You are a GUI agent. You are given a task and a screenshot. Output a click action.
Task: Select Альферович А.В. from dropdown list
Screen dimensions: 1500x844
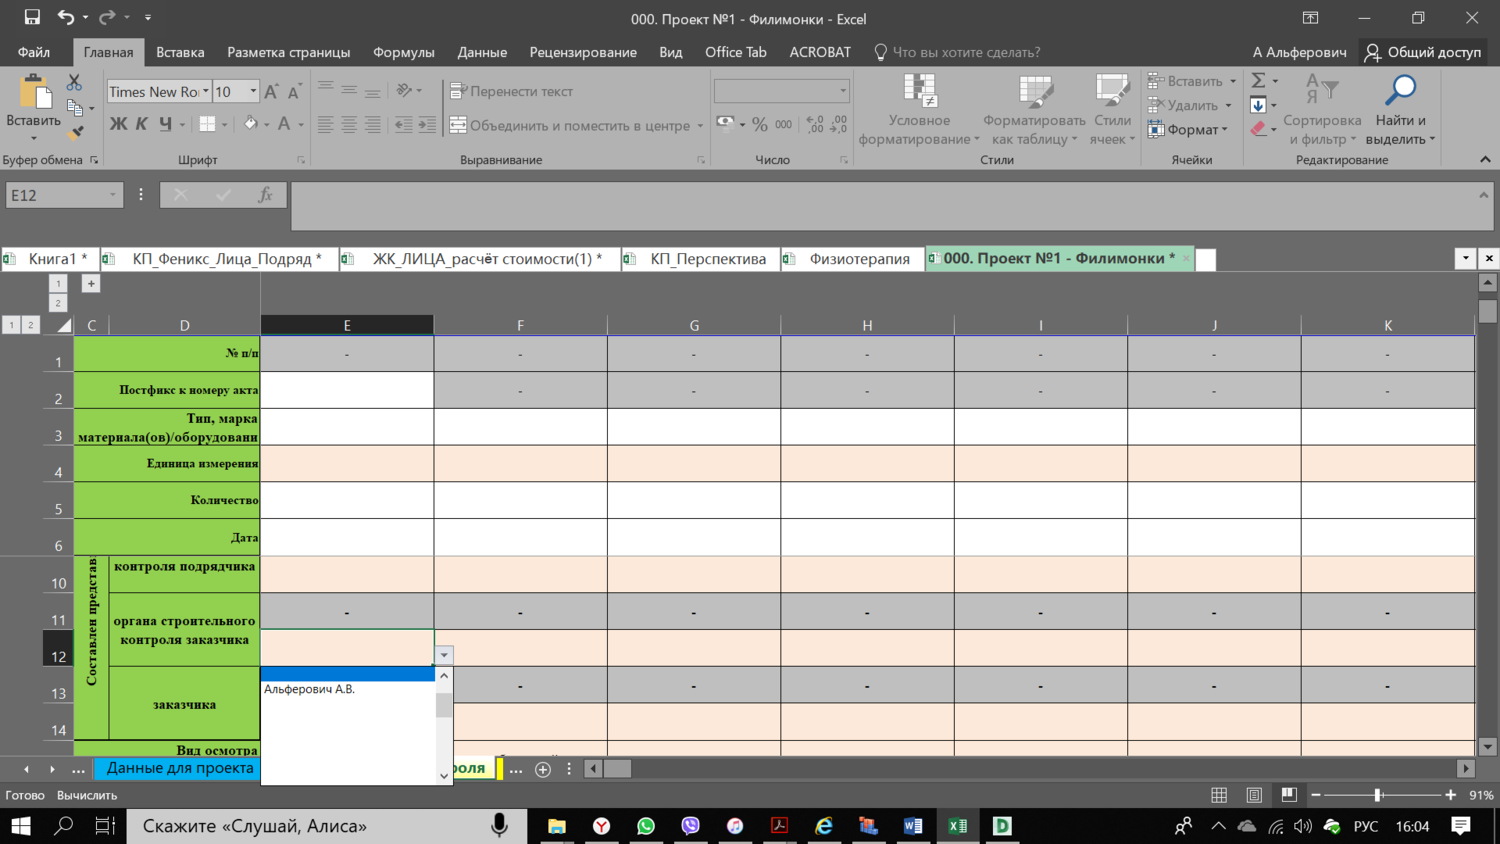(x=349, y=689)
